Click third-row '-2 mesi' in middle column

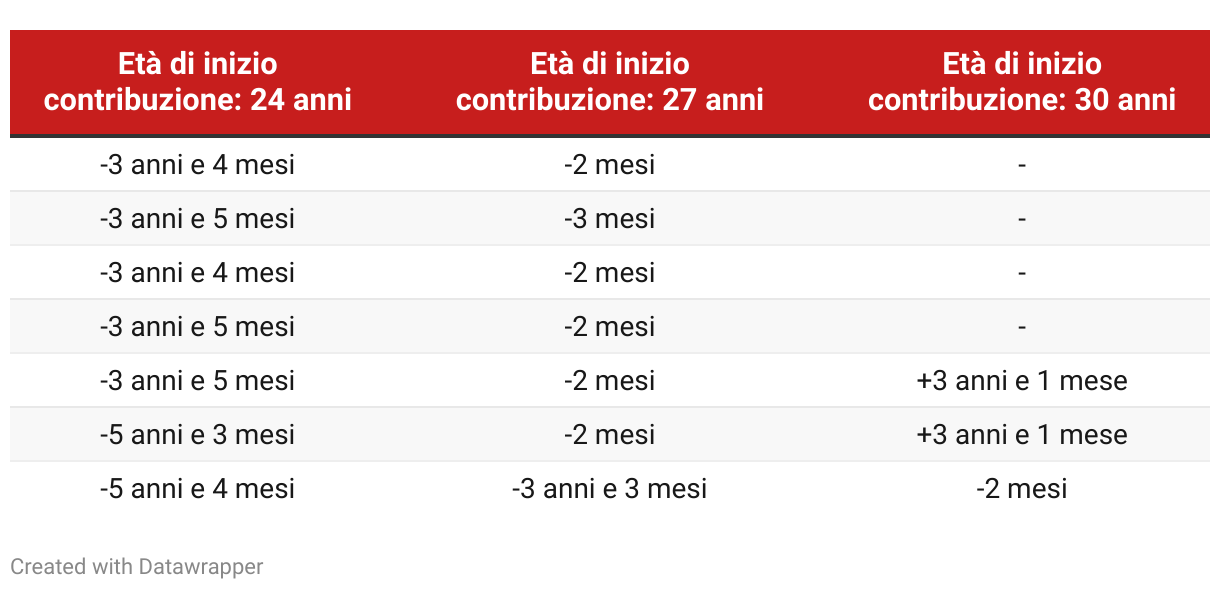tap(609, 272)
